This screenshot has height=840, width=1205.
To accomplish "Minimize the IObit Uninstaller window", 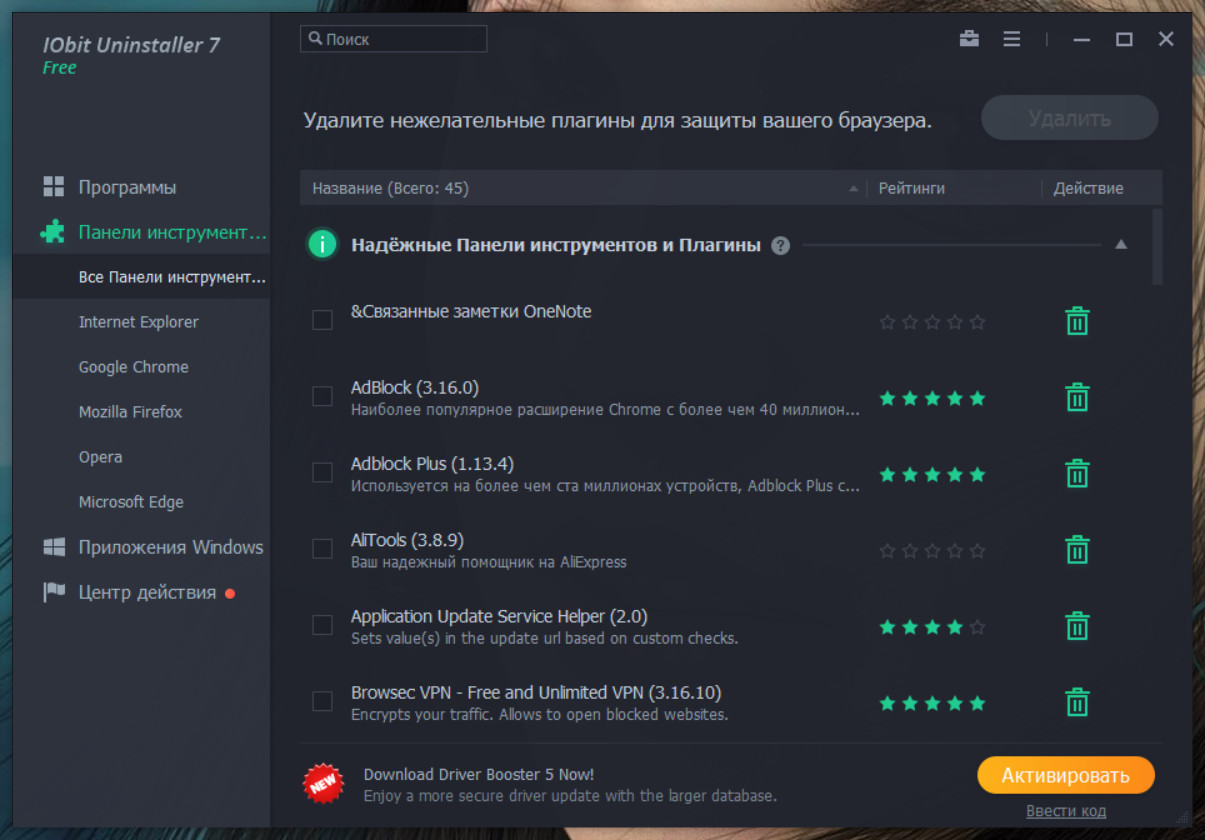I will pos(1081,39).
